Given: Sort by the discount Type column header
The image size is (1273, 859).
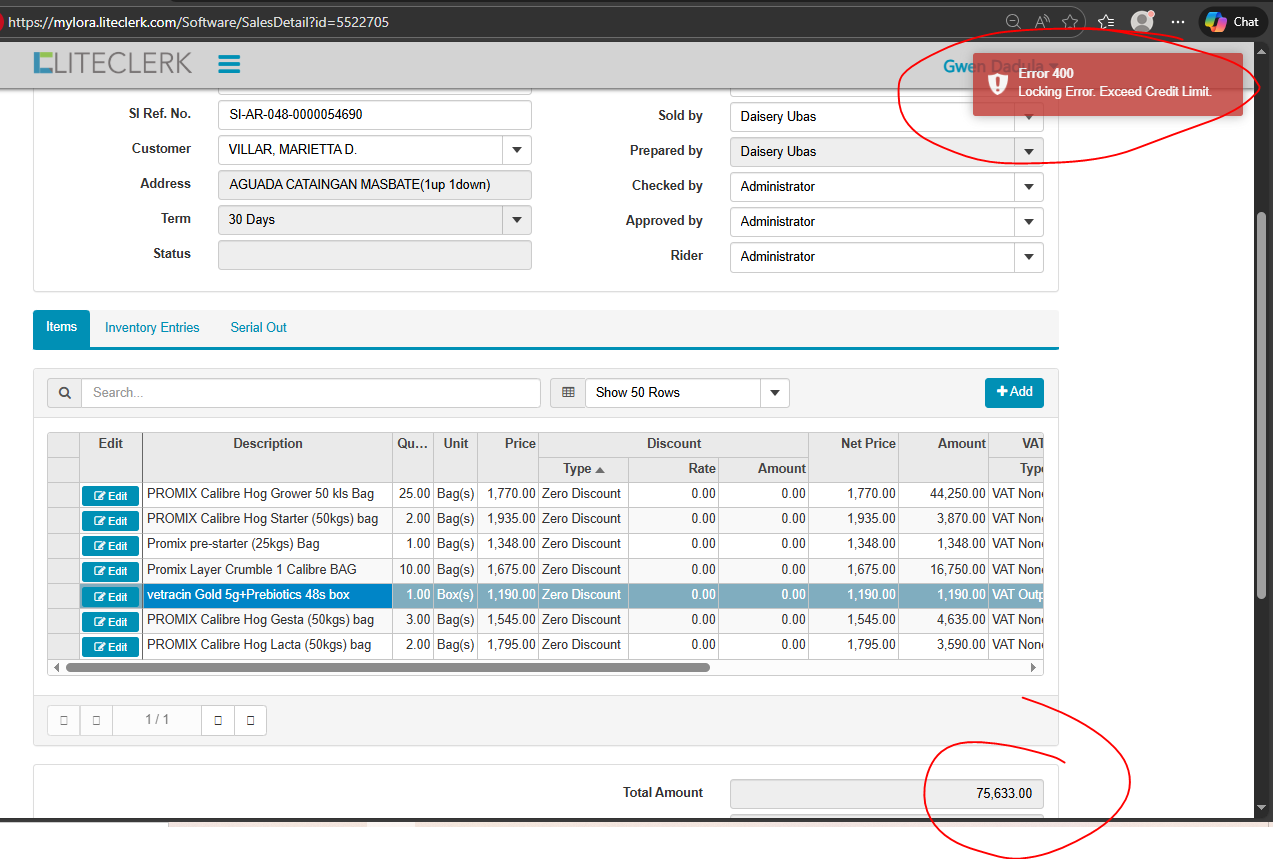Looking at the screenshot, I should 583,468.
